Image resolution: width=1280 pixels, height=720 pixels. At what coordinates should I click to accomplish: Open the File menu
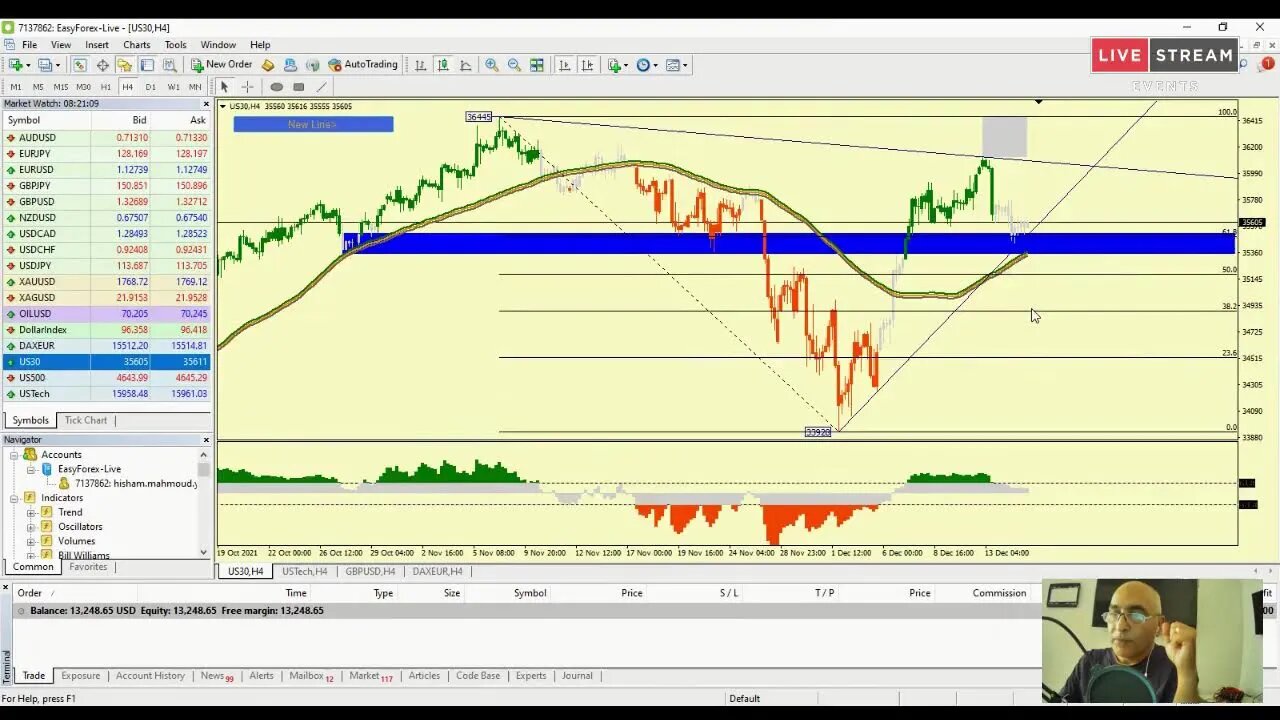[30, 45]
